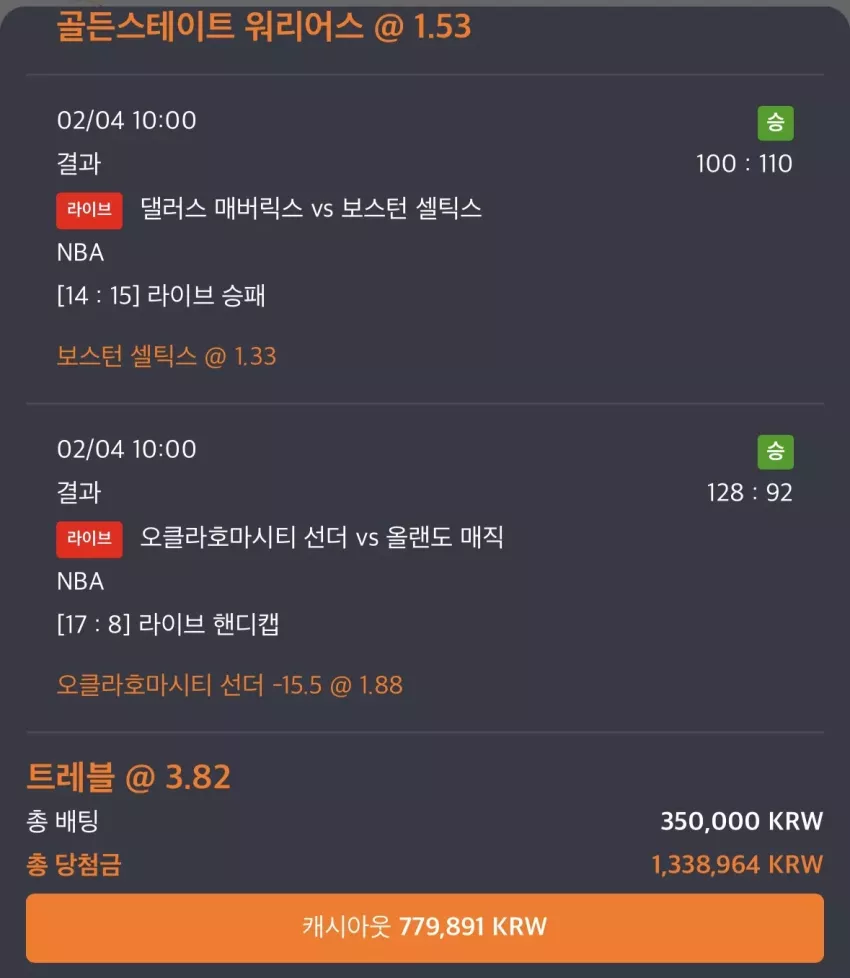Click the 100 : 110 result score
The width and height of the screenshot is (850, 978).
point(744,164)
